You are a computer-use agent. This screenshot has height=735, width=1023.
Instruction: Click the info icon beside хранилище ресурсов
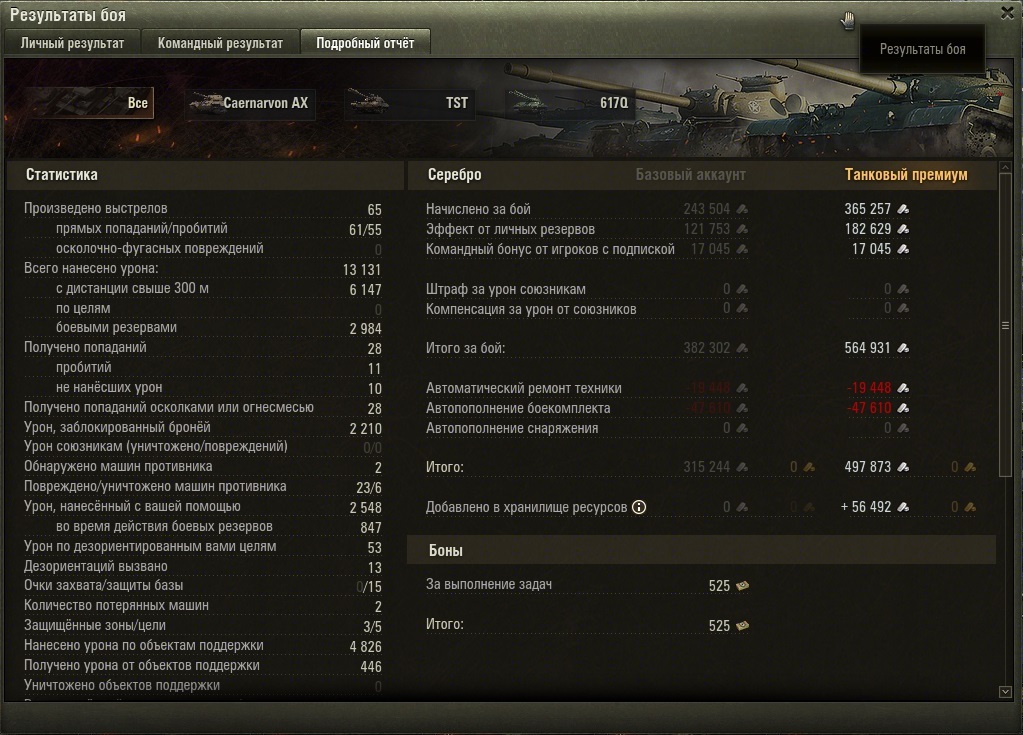[639, 507]
